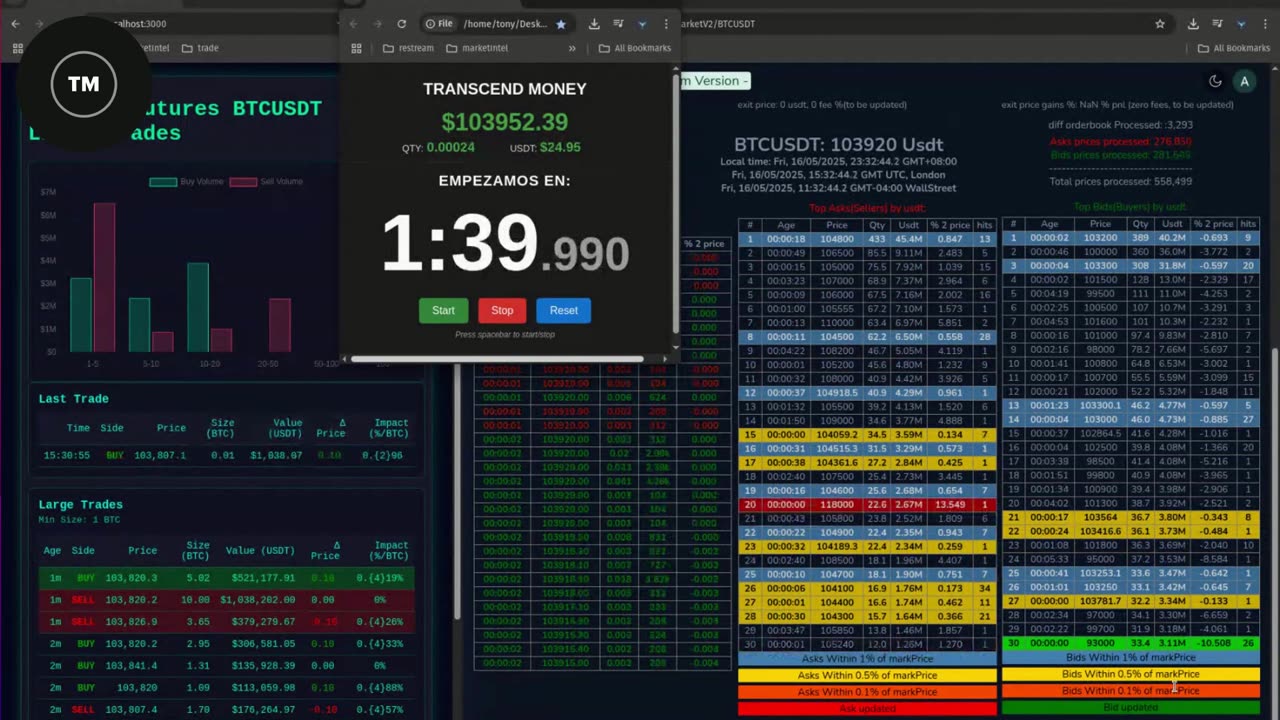Open three-dot menu of marketV2 window

[x=1265, y=24]
